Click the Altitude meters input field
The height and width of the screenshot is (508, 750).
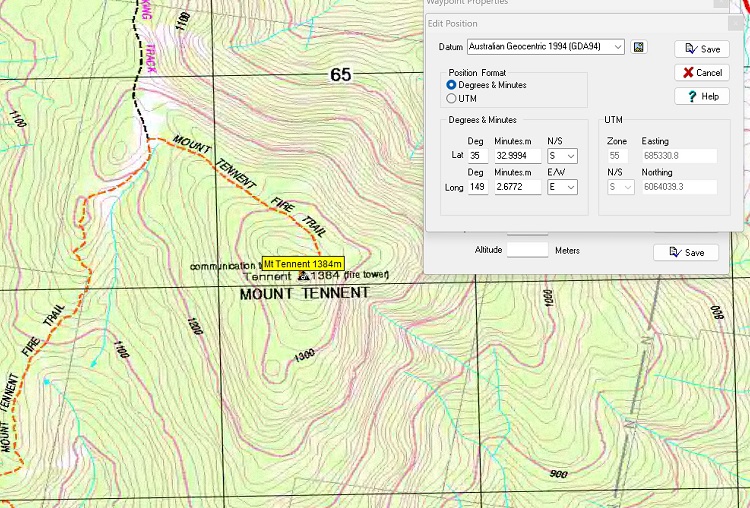[x=527, y=250]
